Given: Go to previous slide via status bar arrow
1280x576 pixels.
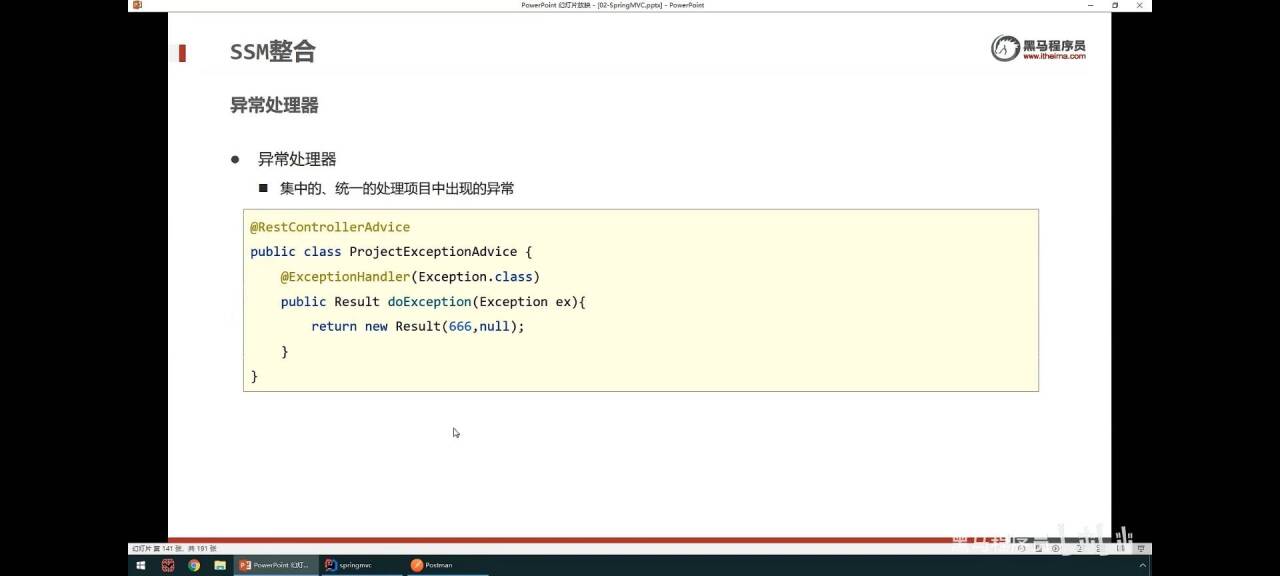Looking at the screenshot, I should tap(1022, 548).
